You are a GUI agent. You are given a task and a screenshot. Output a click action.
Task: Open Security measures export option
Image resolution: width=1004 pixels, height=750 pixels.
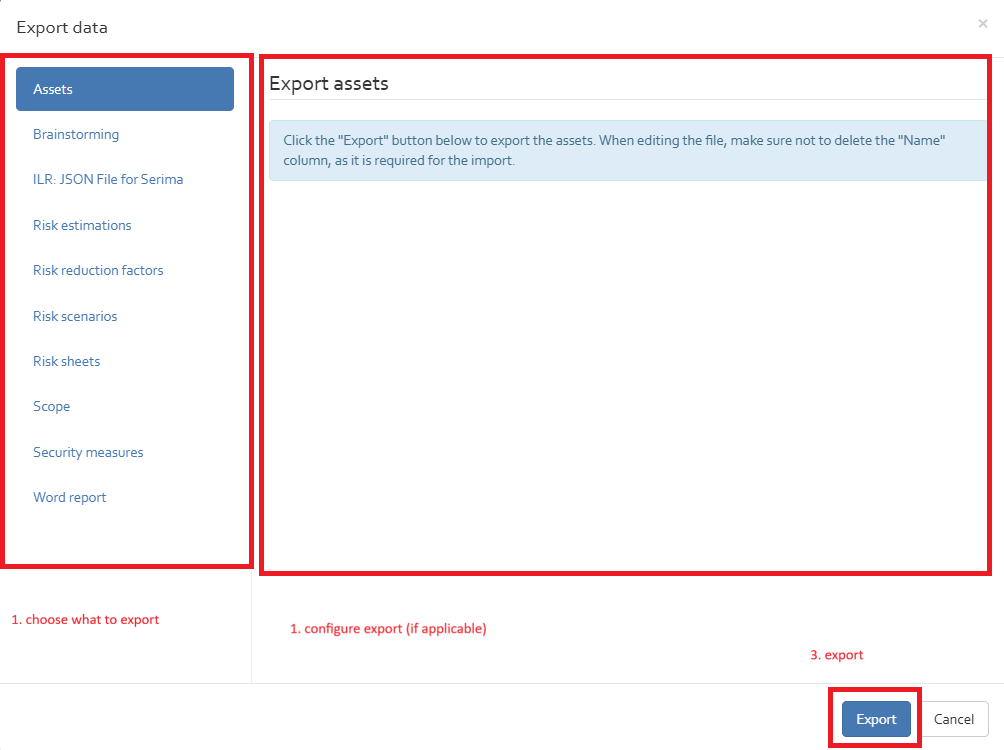click(88, 452)
